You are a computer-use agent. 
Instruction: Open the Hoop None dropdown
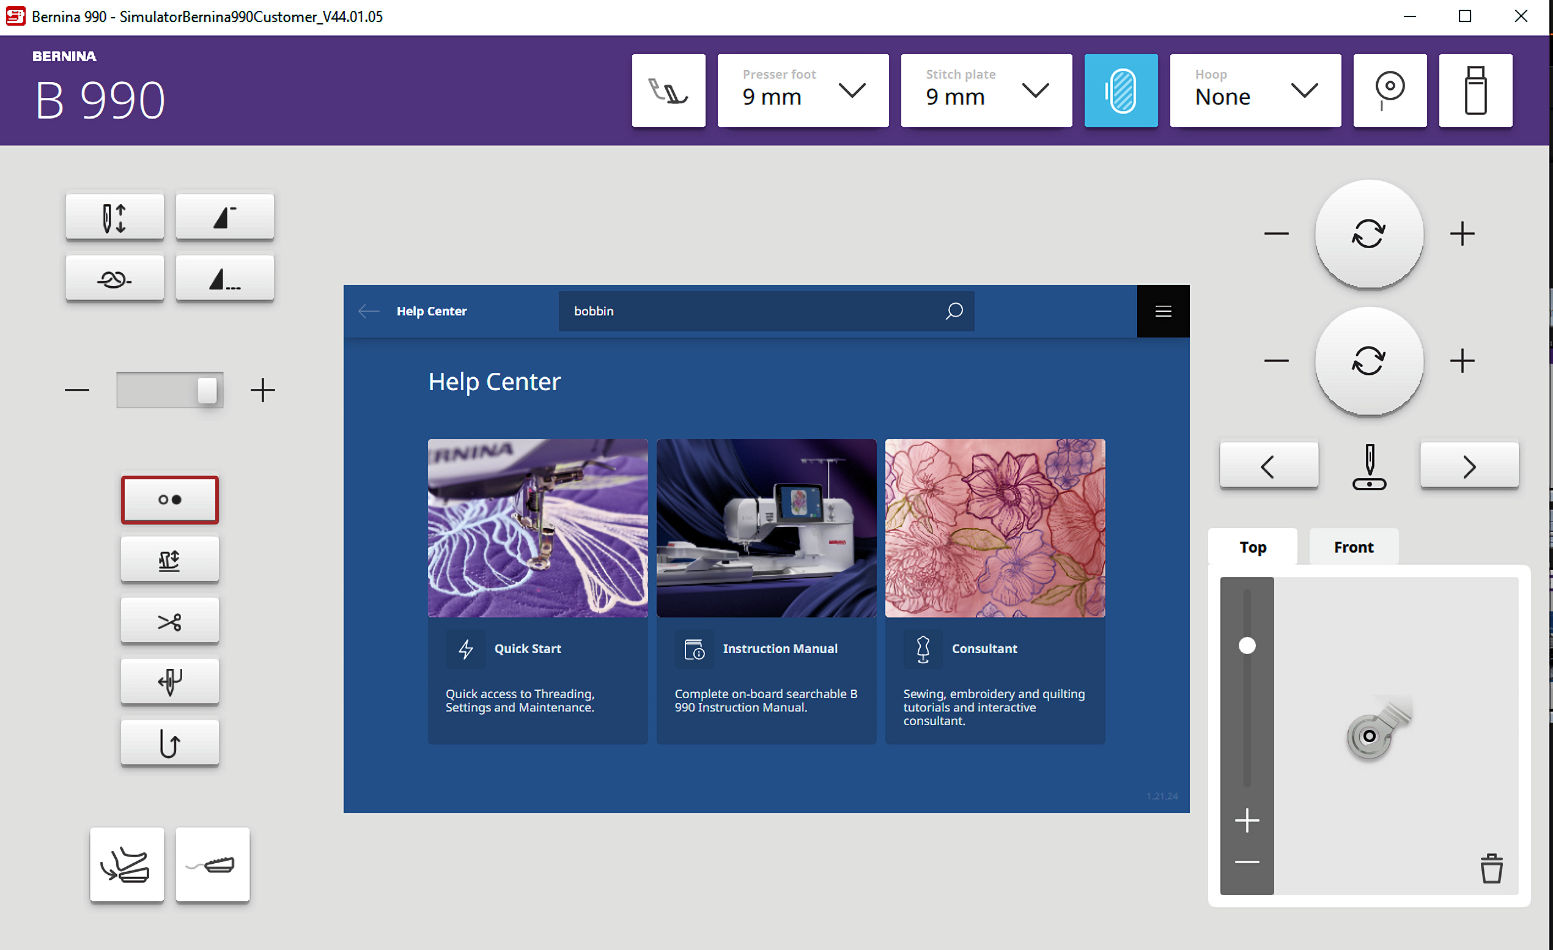pyautogui.click(x=1255, y=91)
